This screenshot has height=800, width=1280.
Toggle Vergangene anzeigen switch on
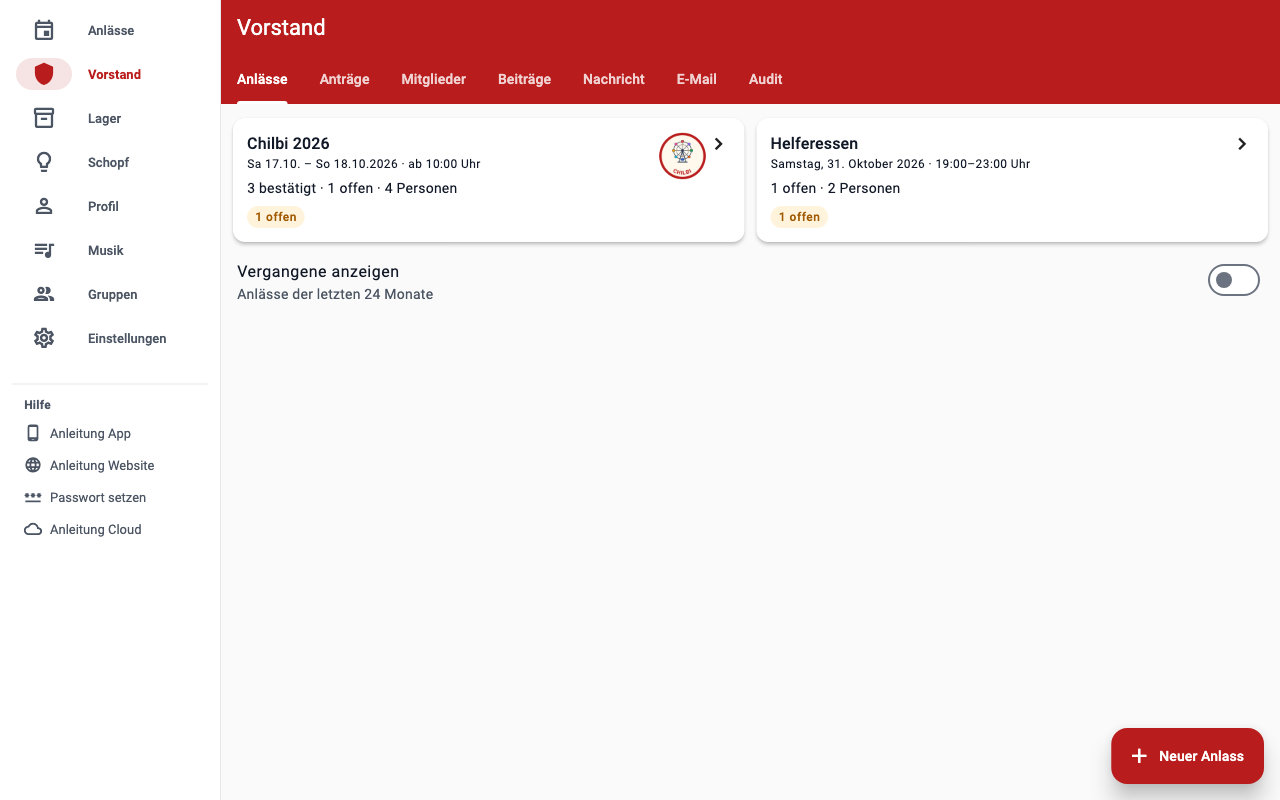point(1234,280)
